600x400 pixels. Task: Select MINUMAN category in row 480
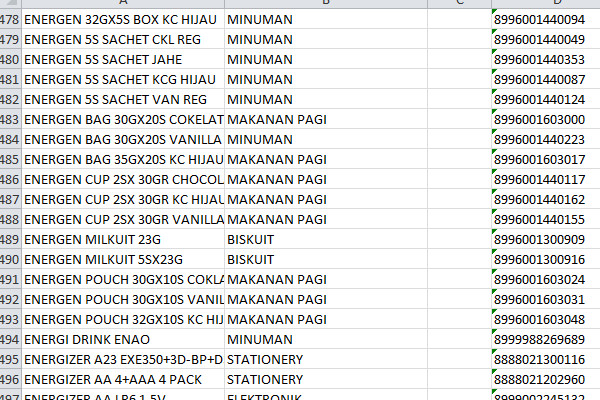(x=326, y=59)
